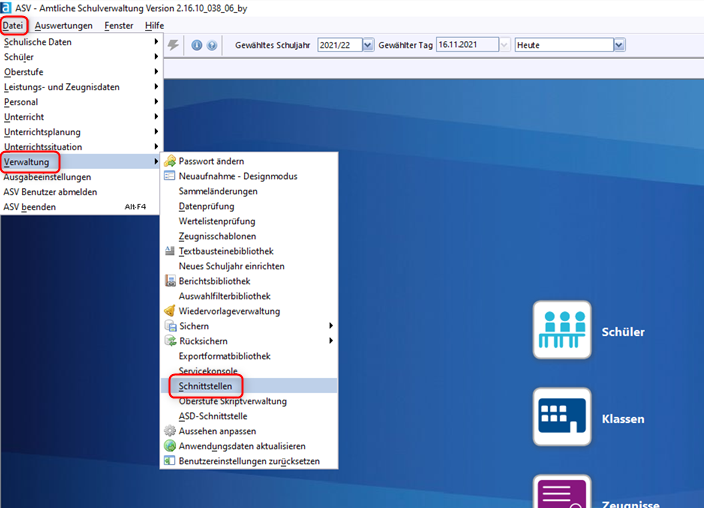Click the lightning bolt toolbar icon

pyautogui.click(x=173, y=44)
